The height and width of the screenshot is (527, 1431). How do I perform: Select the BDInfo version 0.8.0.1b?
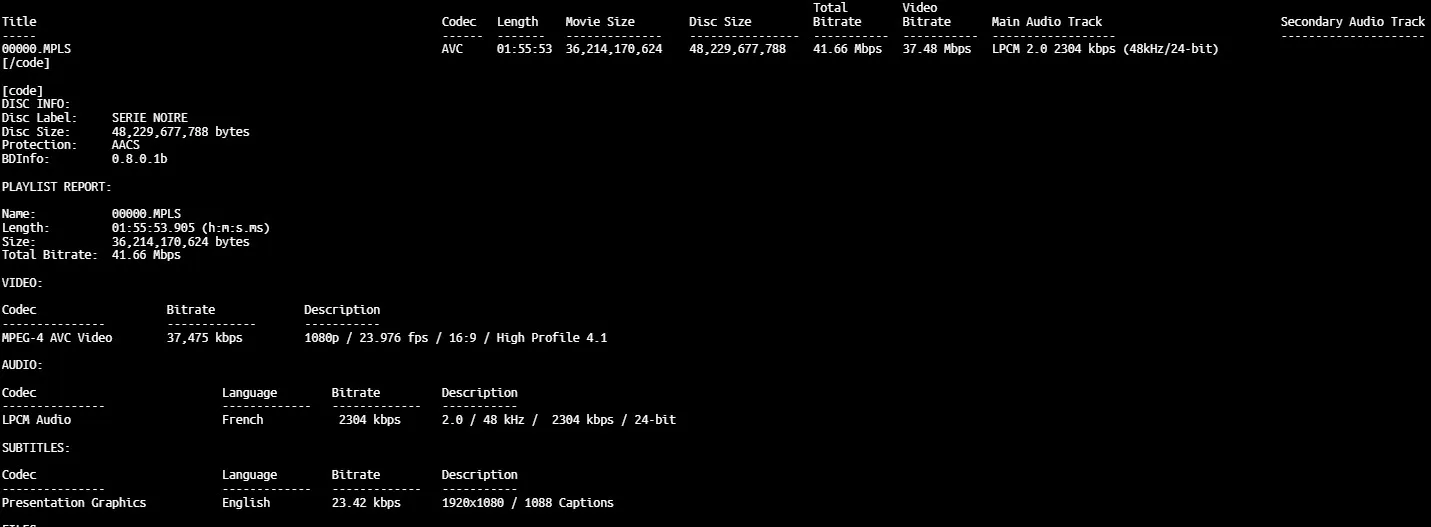[x=139, y=159]
